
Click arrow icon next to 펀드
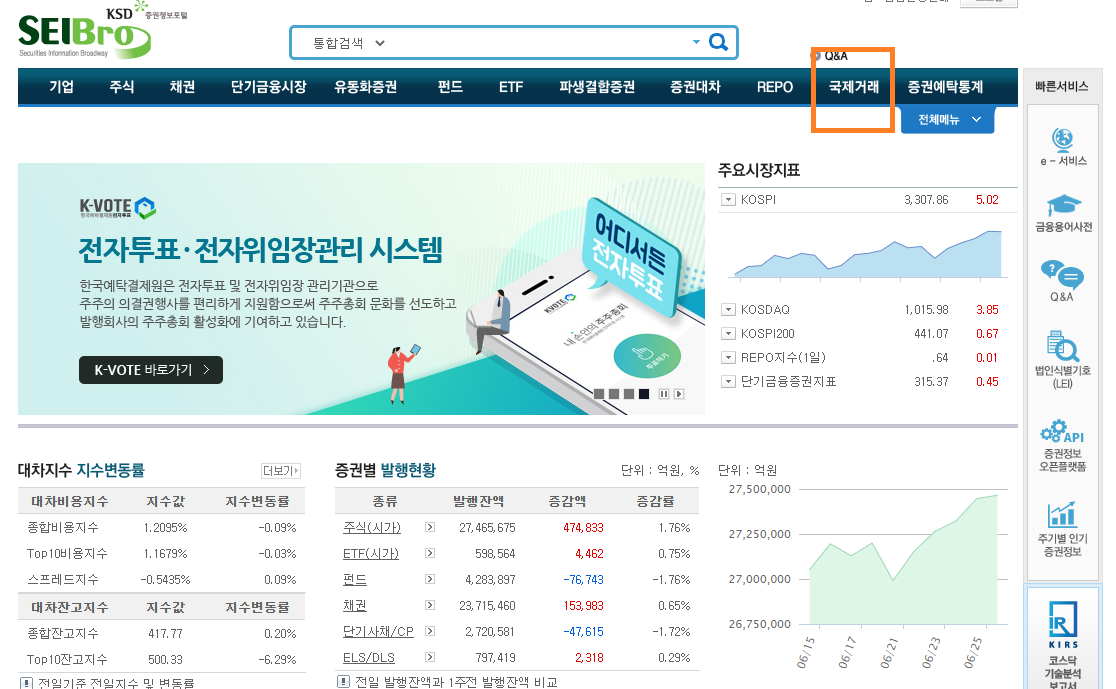click(x=430, y=579)
